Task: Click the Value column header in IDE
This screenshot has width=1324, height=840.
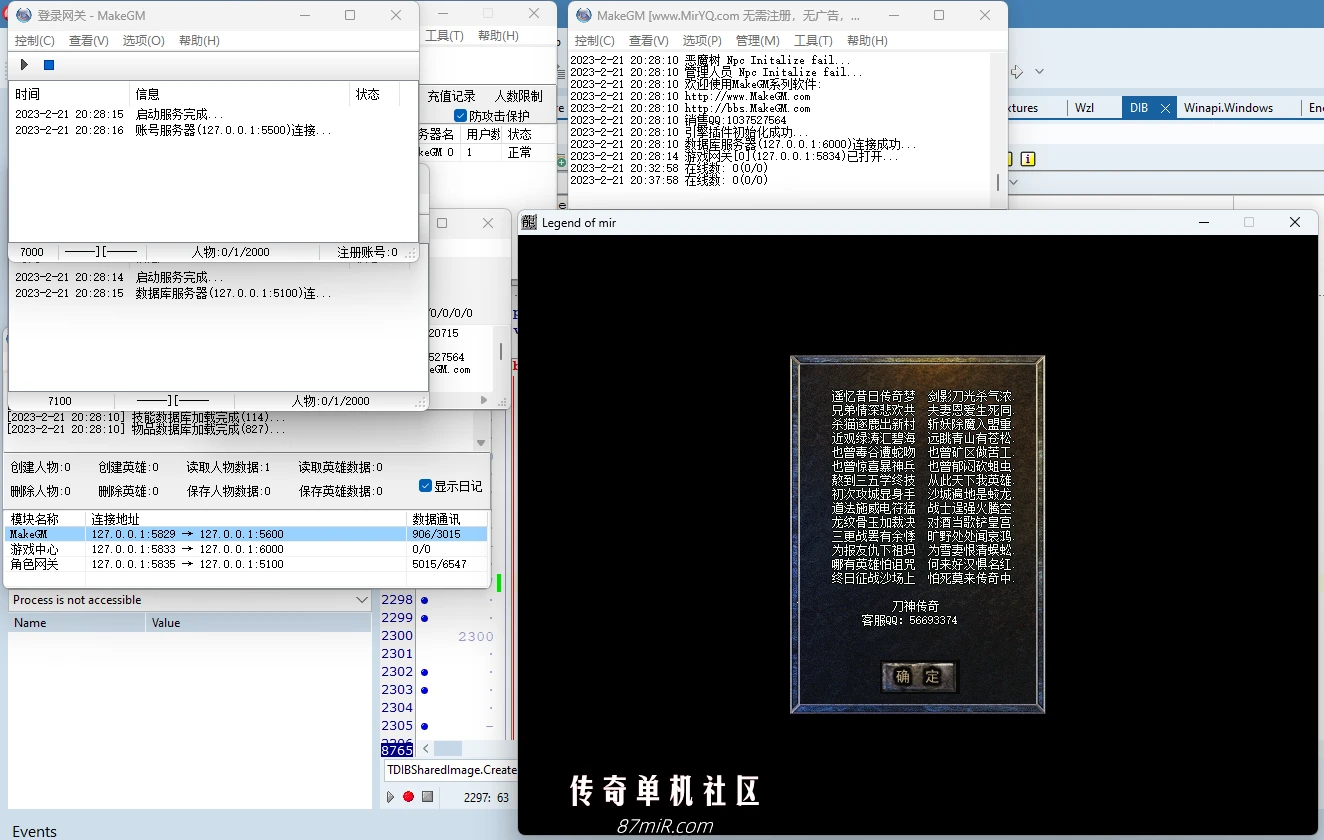Action: 260,623
